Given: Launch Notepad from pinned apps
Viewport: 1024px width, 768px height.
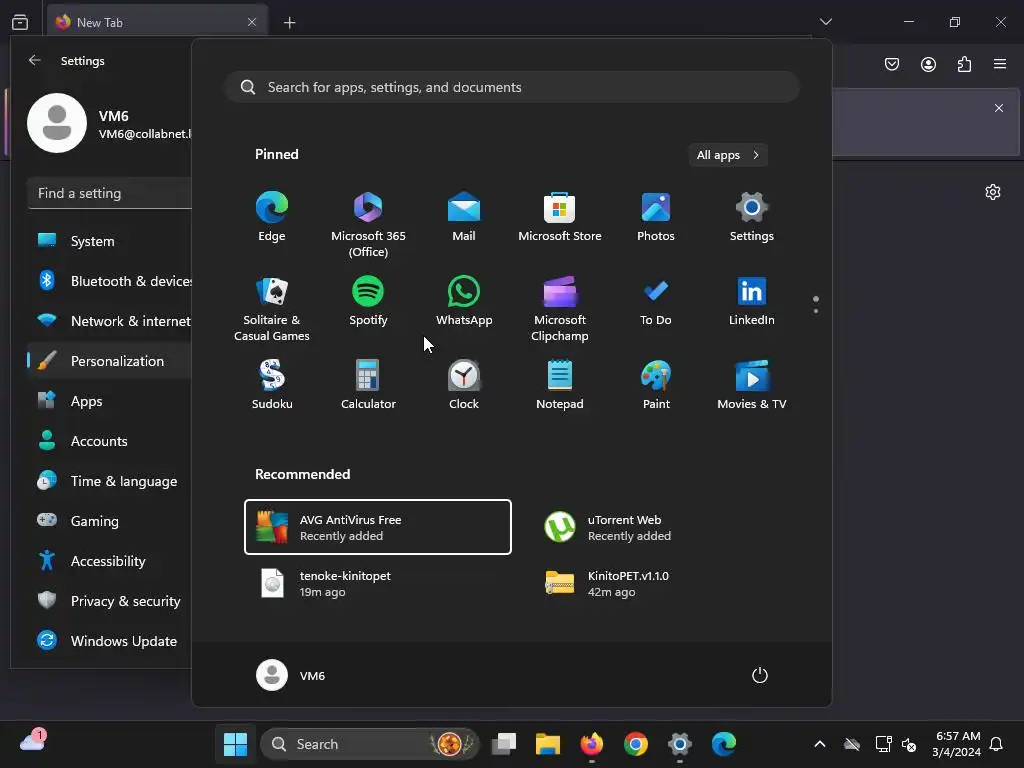Looking at the screenshot, I should (560, 385).
